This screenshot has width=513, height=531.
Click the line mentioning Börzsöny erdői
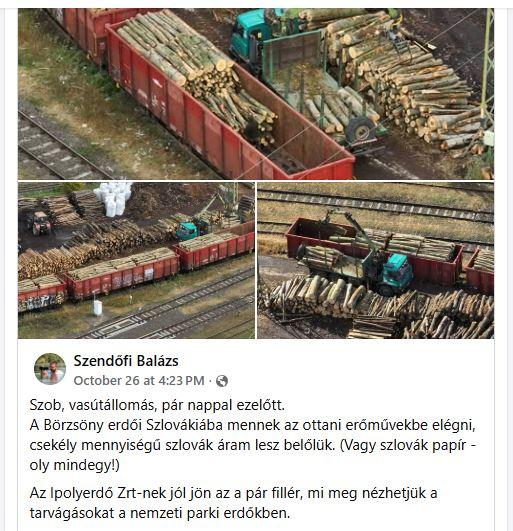253,425
